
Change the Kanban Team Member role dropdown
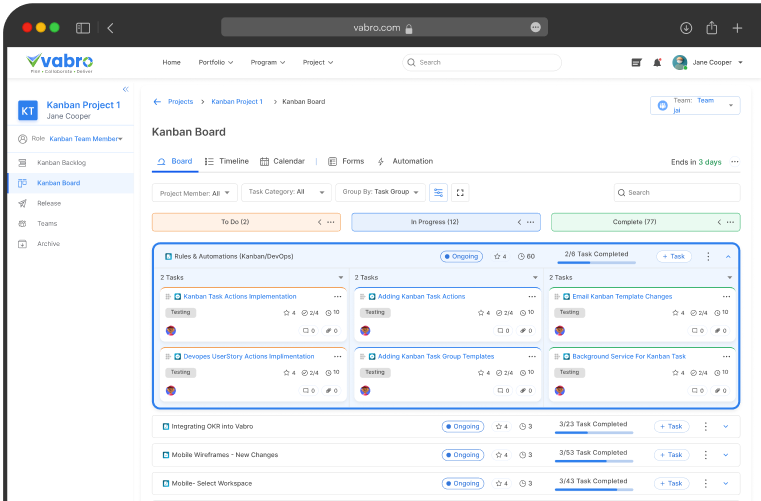click(86, 139)
